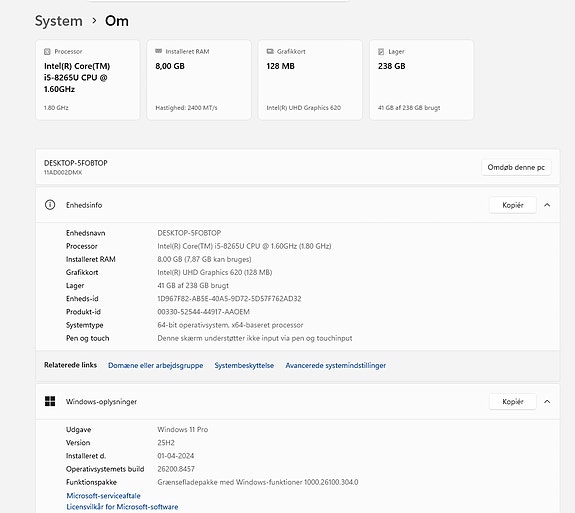Click the Enhedsinfo info circle icon

[50, 205]
